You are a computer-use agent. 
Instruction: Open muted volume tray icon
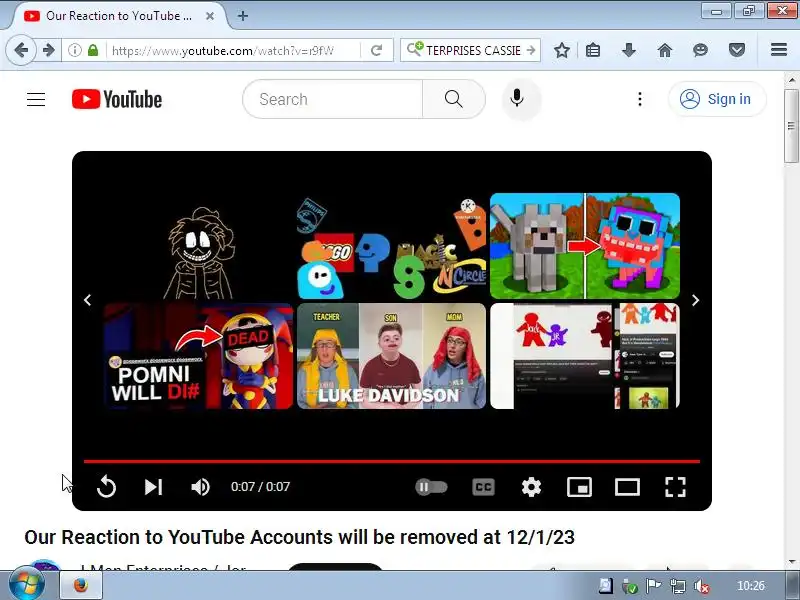point(702,586)
